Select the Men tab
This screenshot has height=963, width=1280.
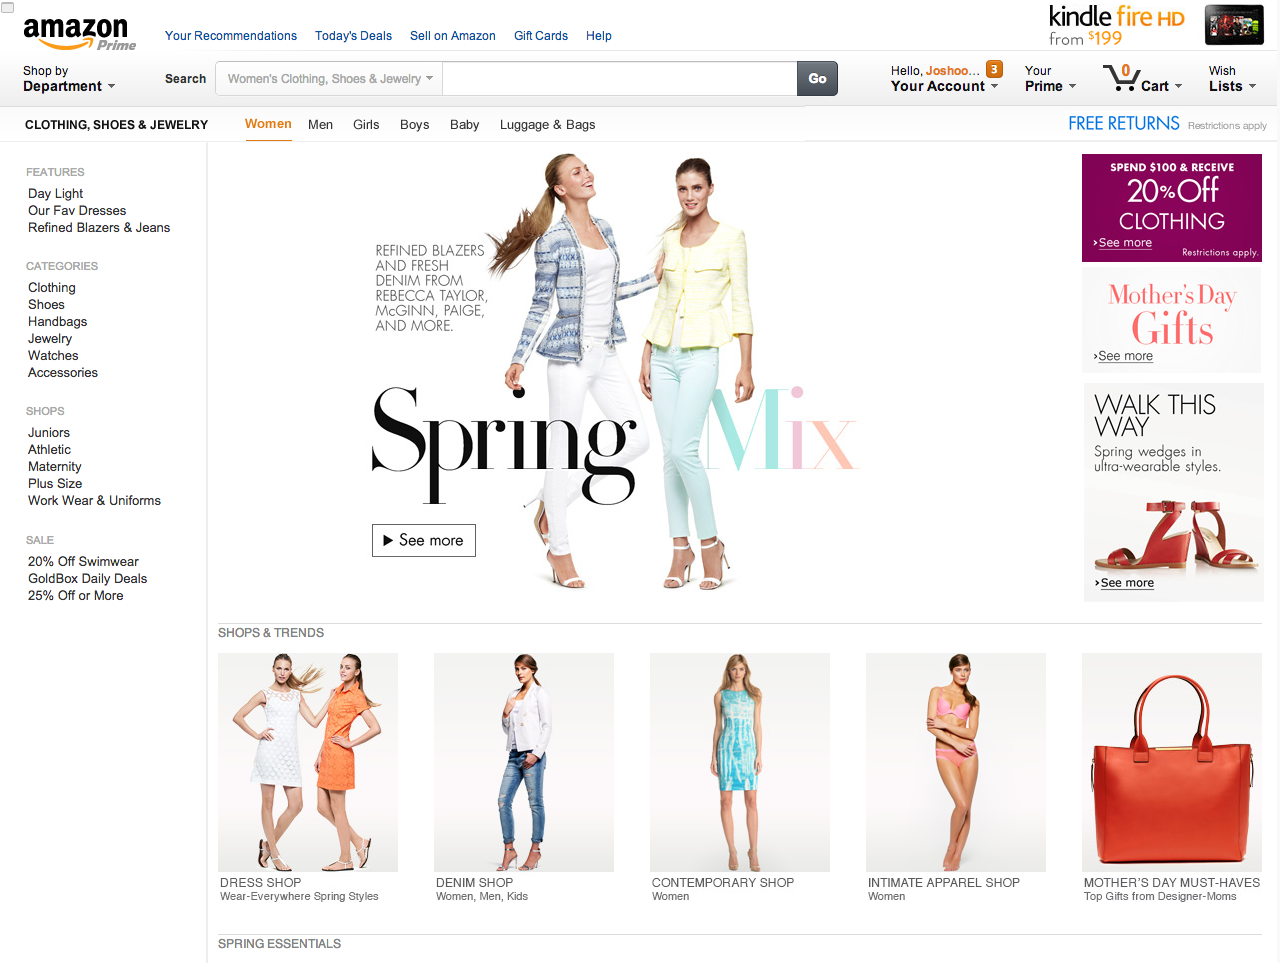pyautogui.click(x=320, y=125)
